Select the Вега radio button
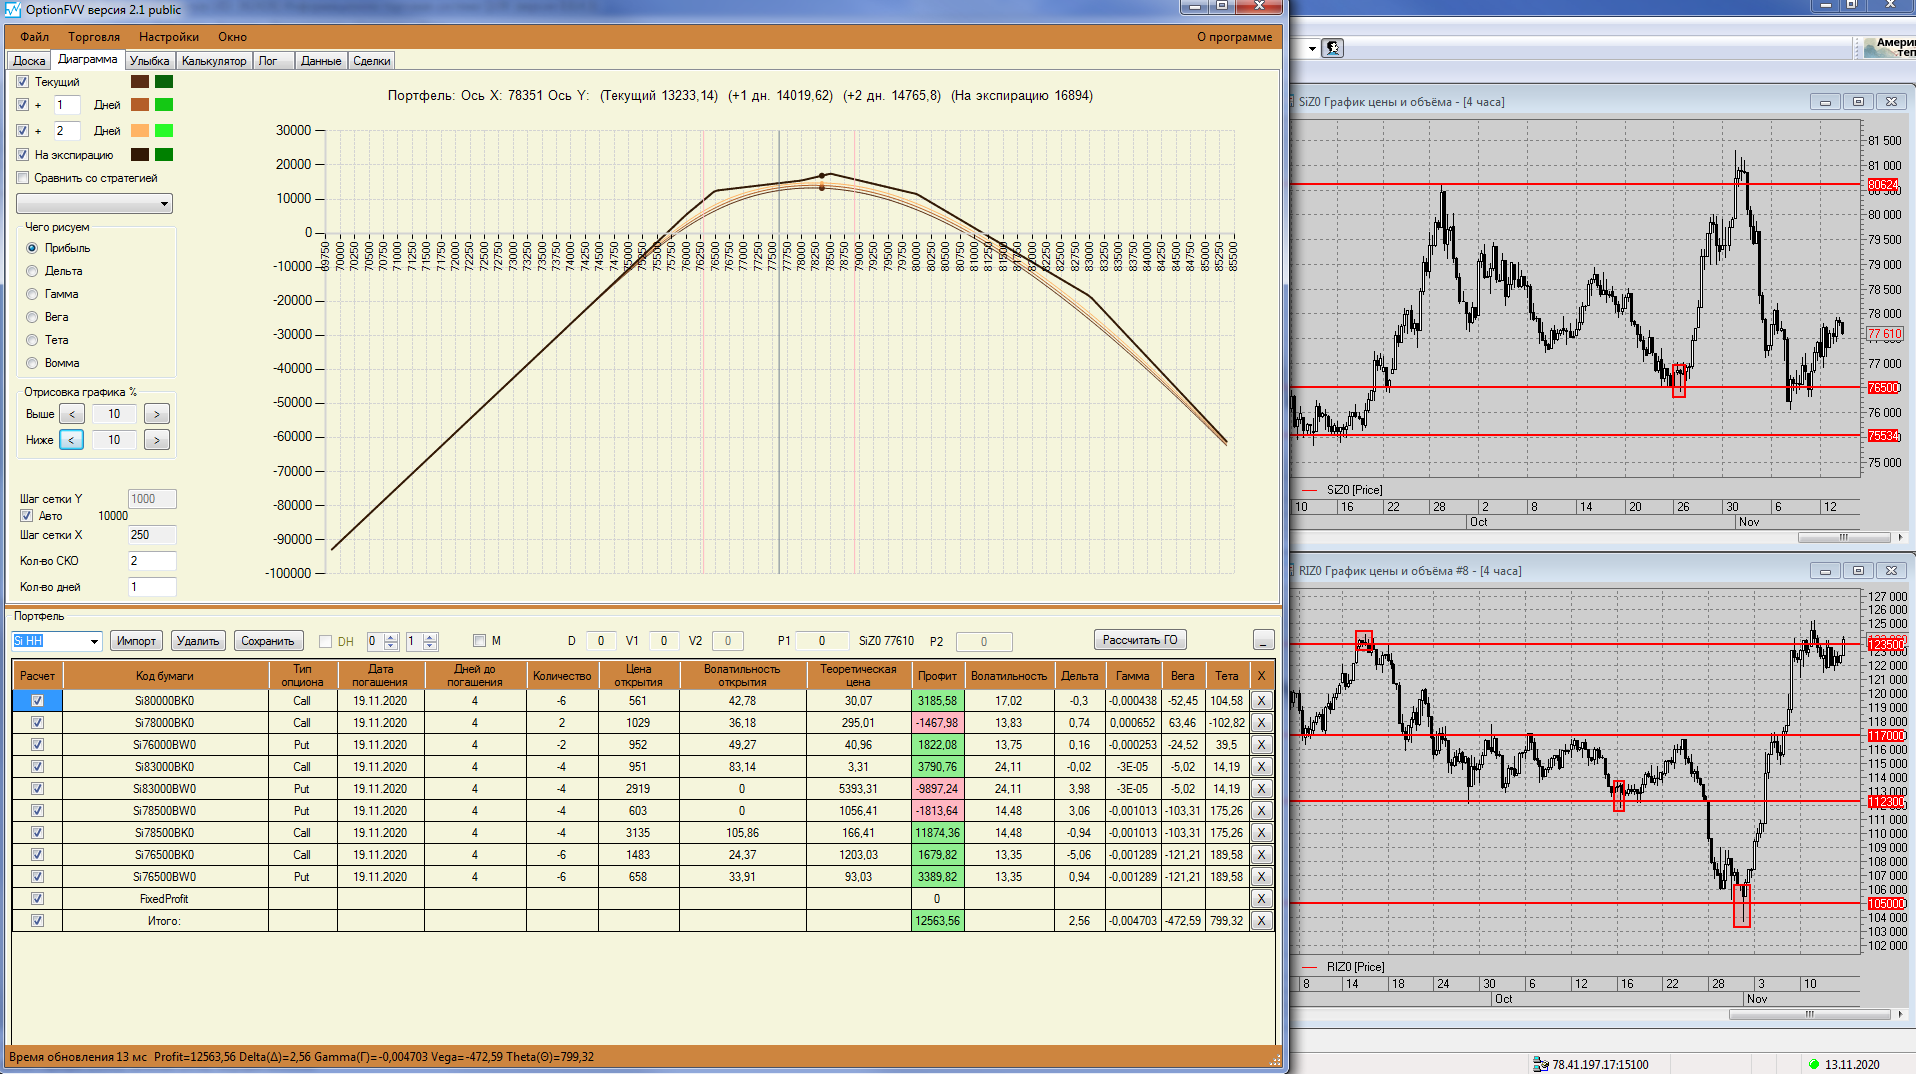This screenshot has height=1074, width=1916. (32, 317)
